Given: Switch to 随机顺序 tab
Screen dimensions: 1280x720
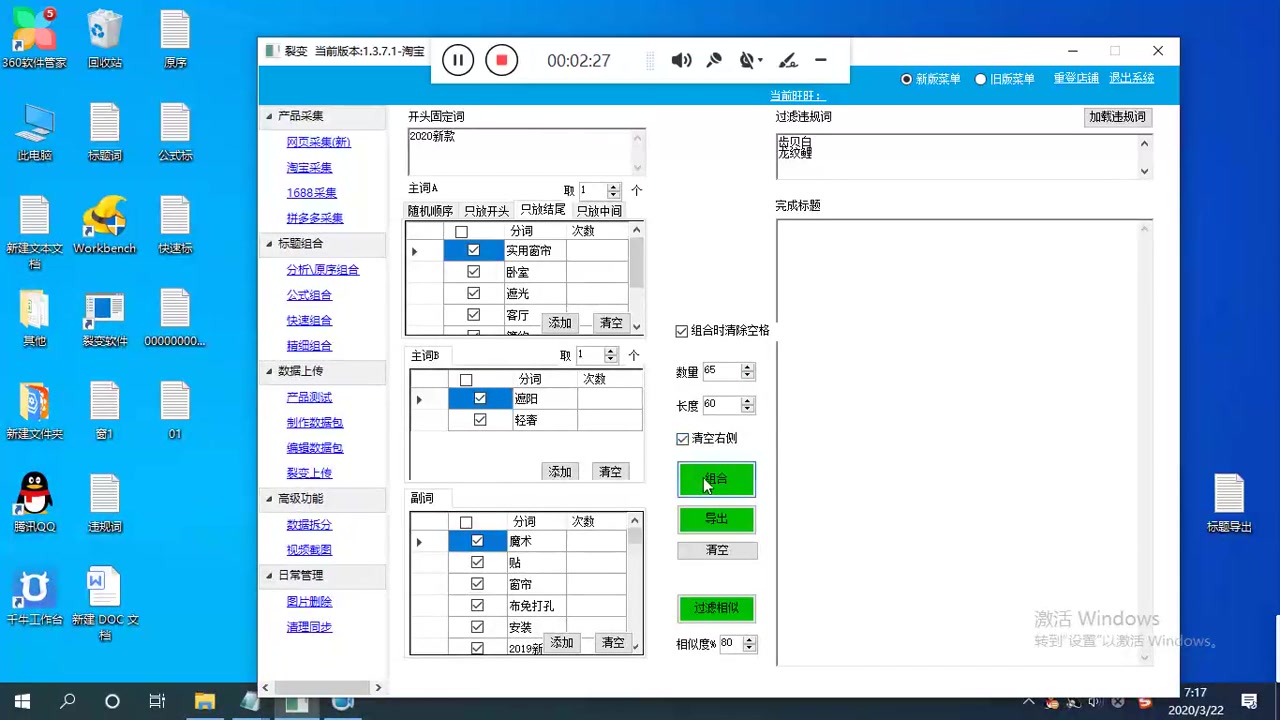Looking at the screenshot, I should 430,211.
